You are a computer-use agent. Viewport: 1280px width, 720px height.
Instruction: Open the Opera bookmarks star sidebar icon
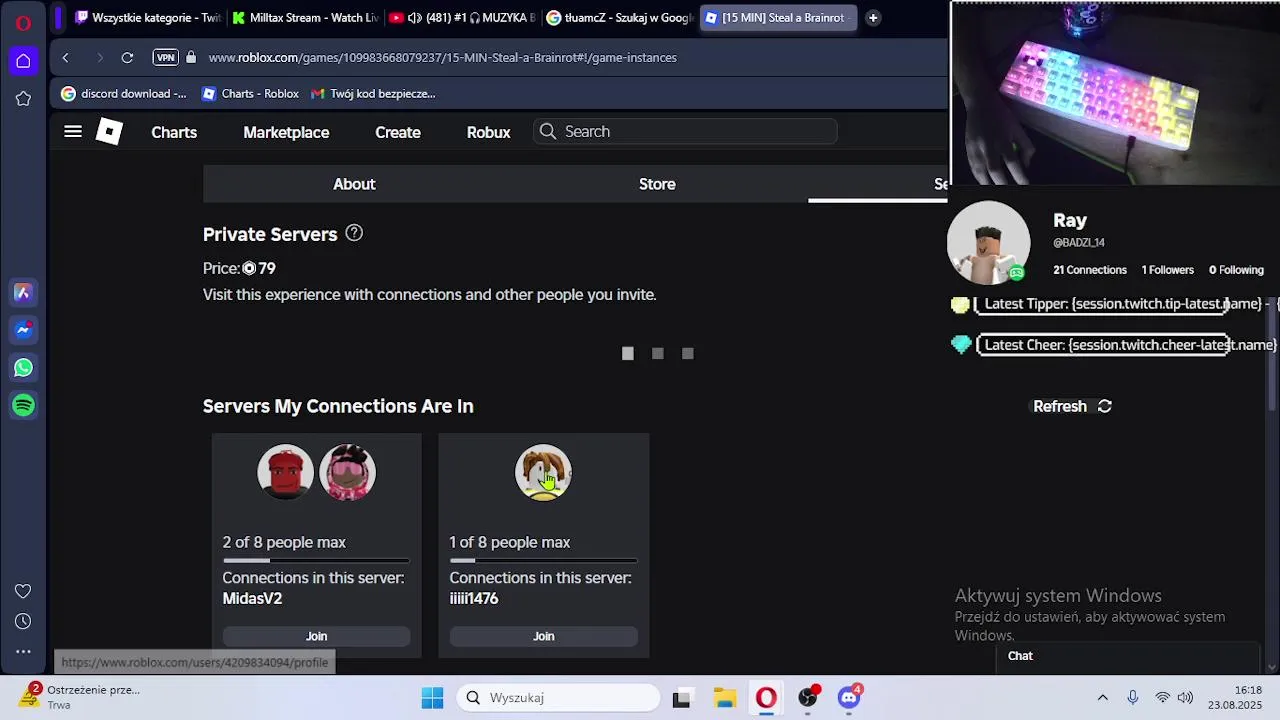tap(23, 98)
